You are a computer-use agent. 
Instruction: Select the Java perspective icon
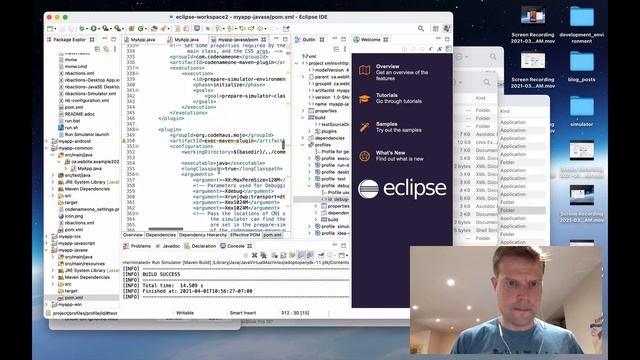(447, 29)
